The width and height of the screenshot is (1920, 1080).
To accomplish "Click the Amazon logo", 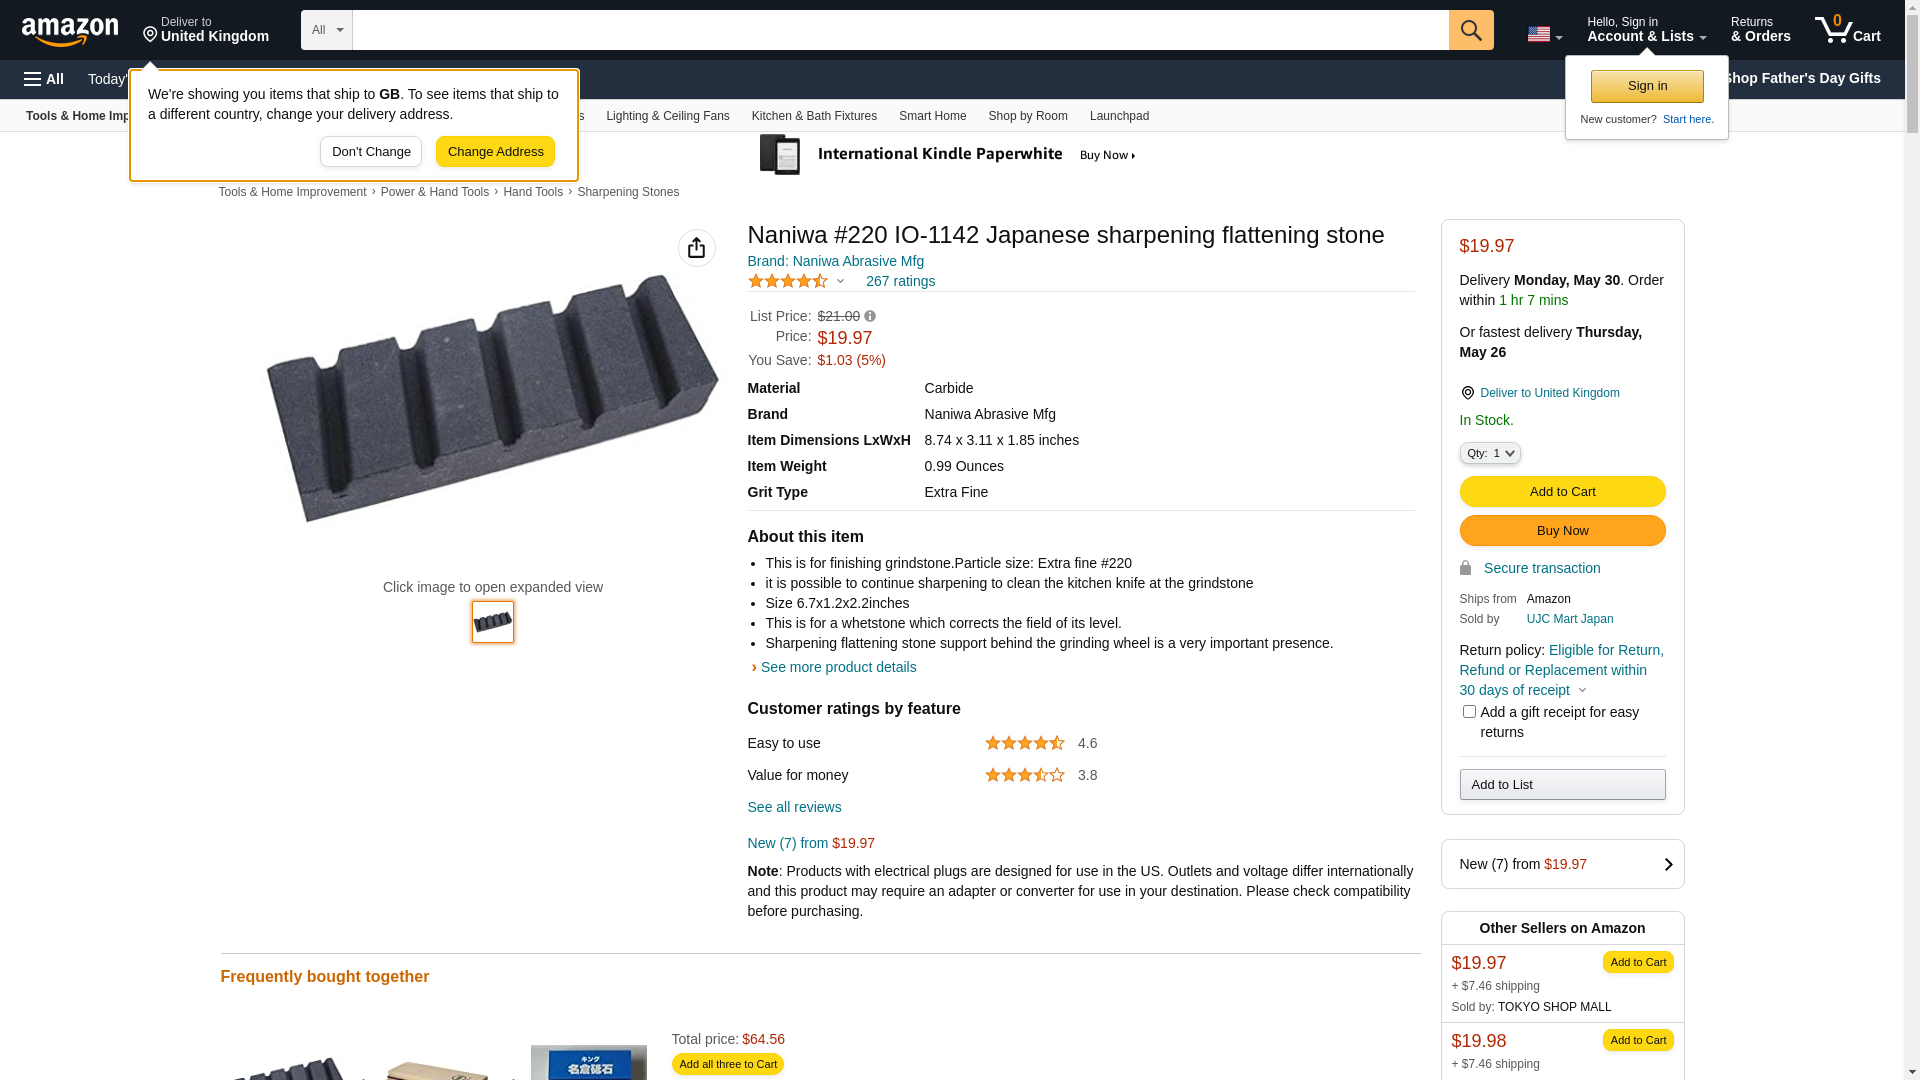I will [x=70, y=32].
